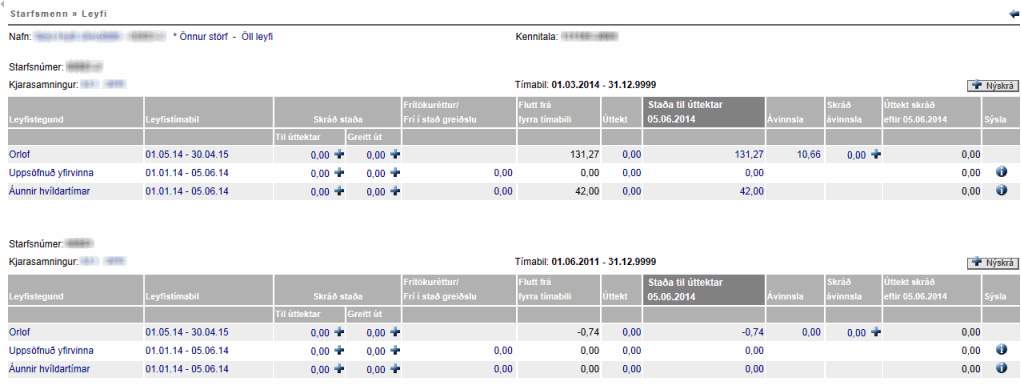Screen dimensions: 1021x385
Task: Add Til úttektar for Uppsöfnuð yfirvinna, 01.06.2011 table
Action: click(x=339, y=350)
